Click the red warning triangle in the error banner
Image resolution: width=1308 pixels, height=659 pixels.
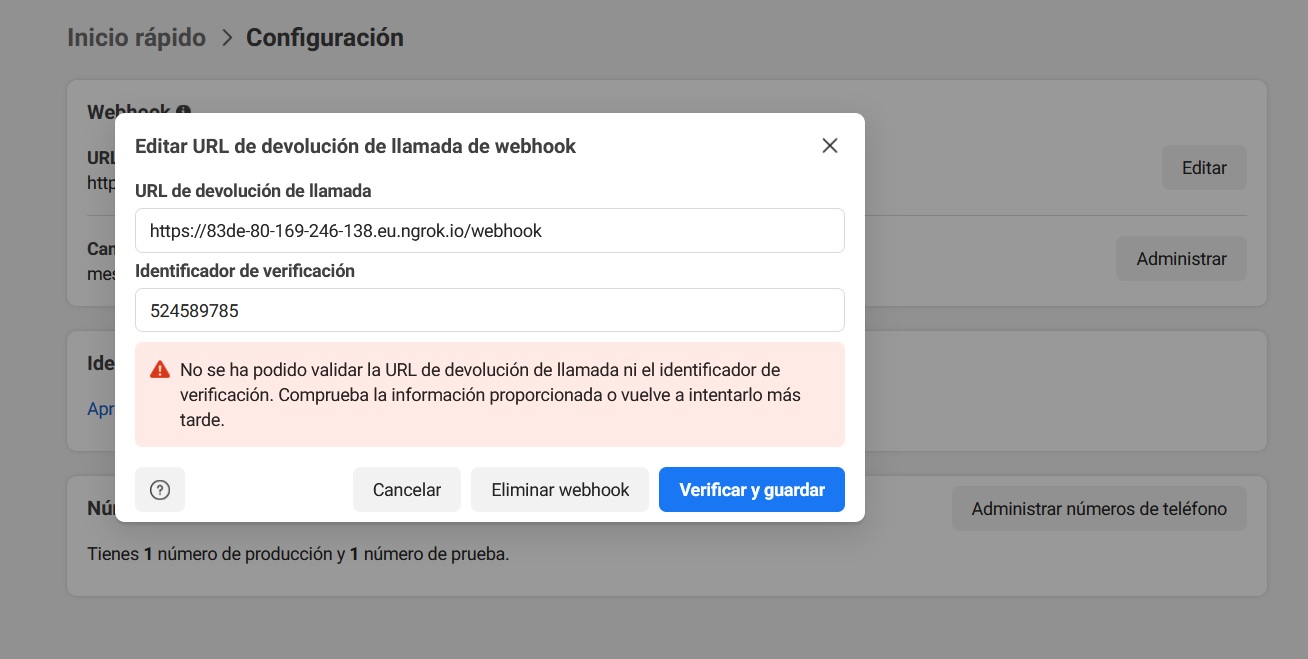158,369
